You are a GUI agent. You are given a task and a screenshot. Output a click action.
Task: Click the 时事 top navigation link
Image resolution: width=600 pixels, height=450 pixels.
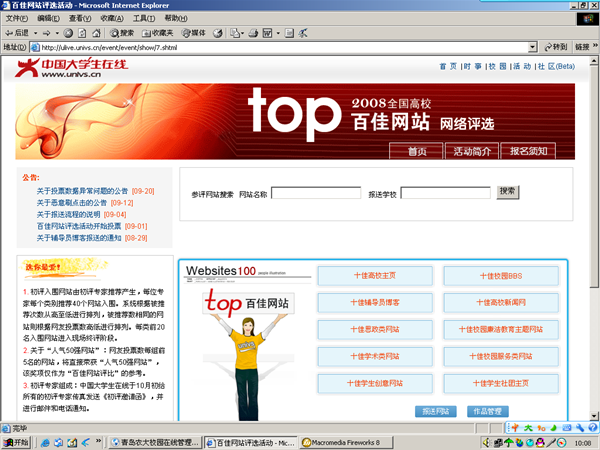click(473, 67)
